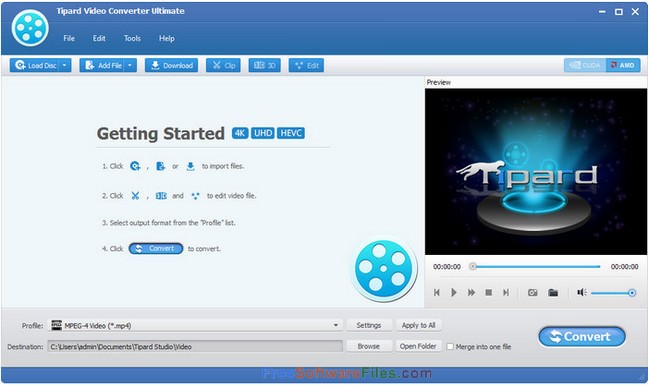Click the Download toolbar button
The image size is (649, 388).
171,65
